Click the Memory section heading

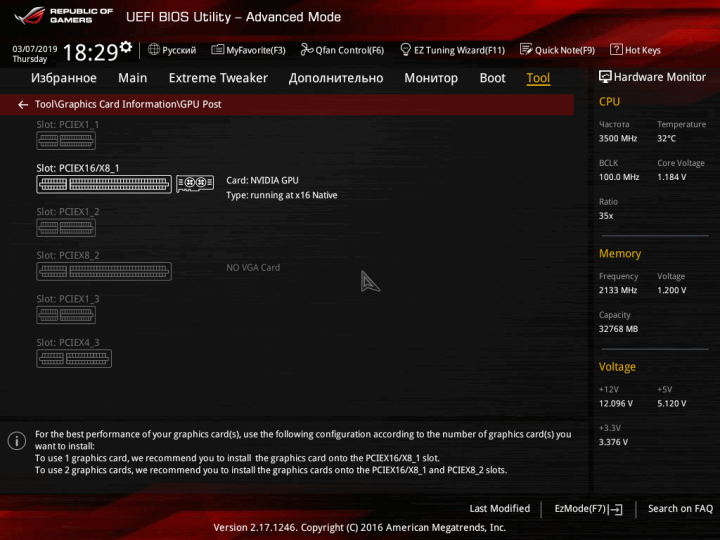[x=620, y=253]
